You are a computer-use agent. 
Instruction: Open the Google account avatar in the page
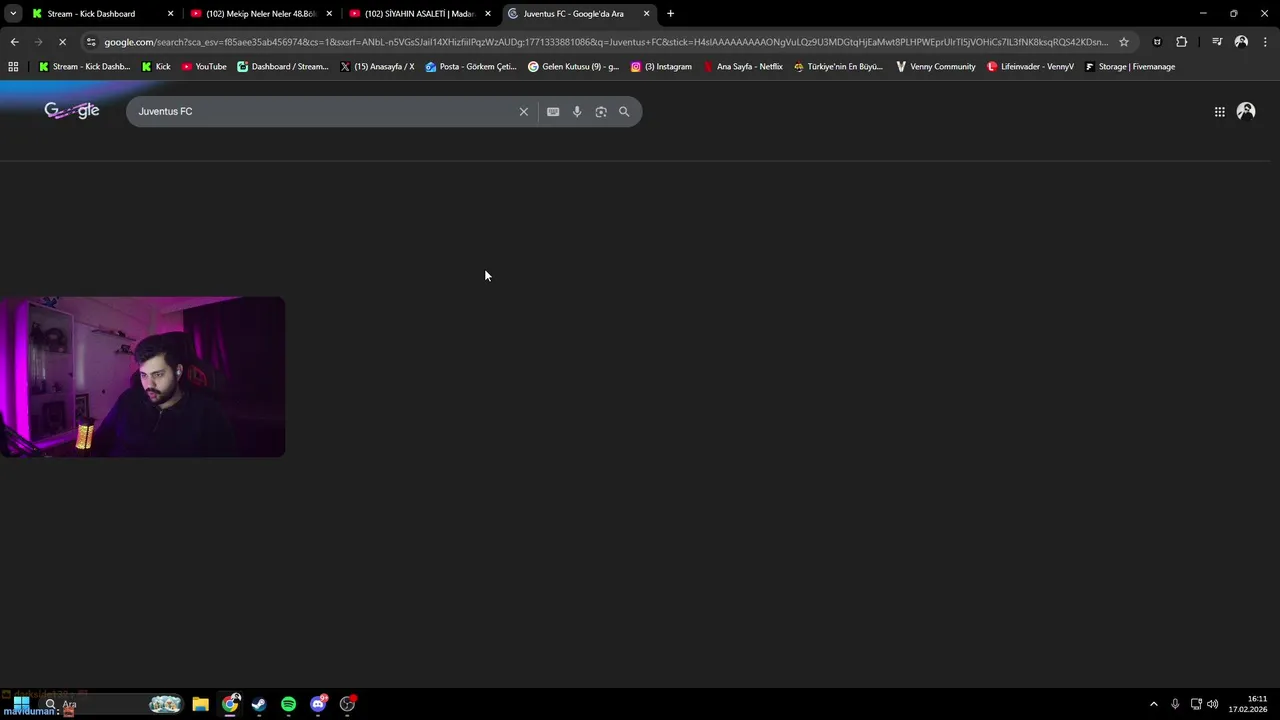(x=1246, y=111)
